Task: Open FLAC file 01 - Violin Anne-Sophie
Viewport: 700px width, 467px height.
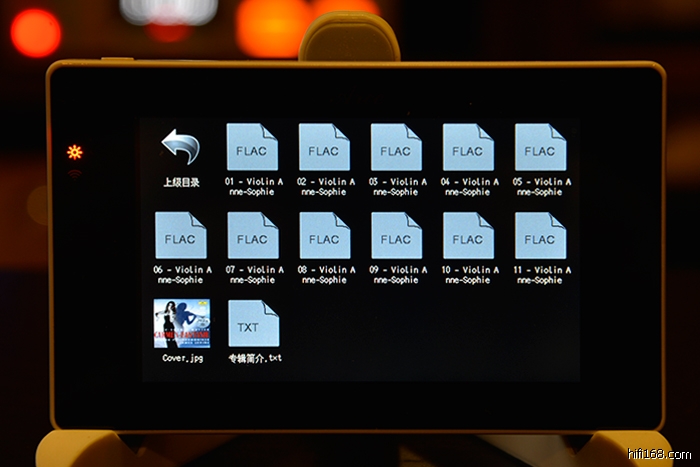Action: click(x=252, y=148)
